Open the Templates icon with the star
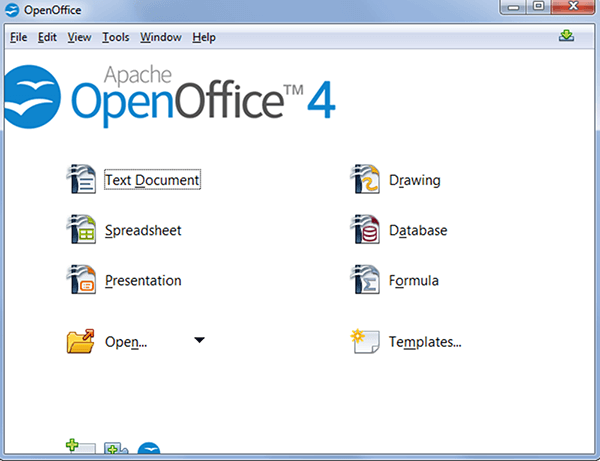The width and height of the screenshot is (600, 461). click(x=363, y=341)
